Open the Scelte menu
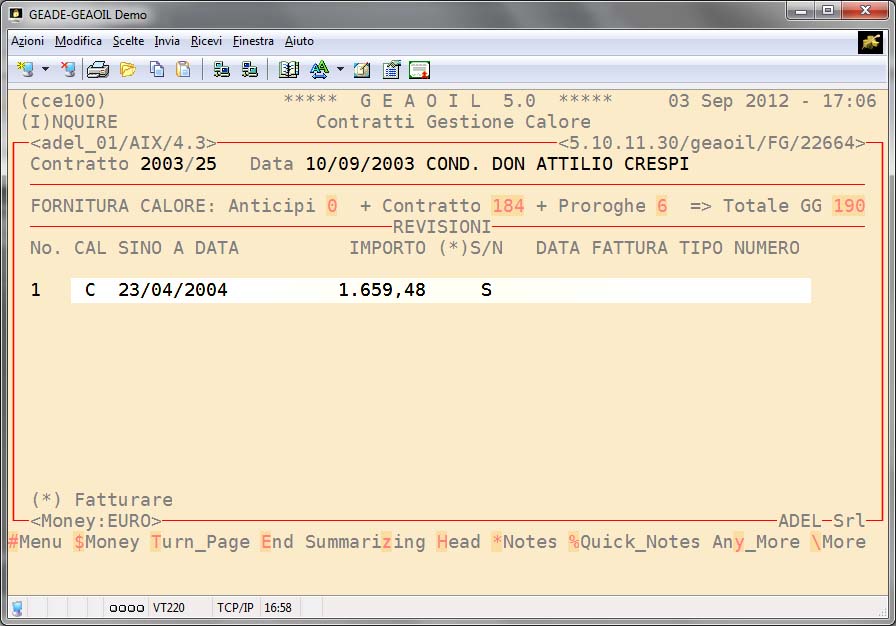This screenshot has height=626, width=896. click(x=128, y=41)
